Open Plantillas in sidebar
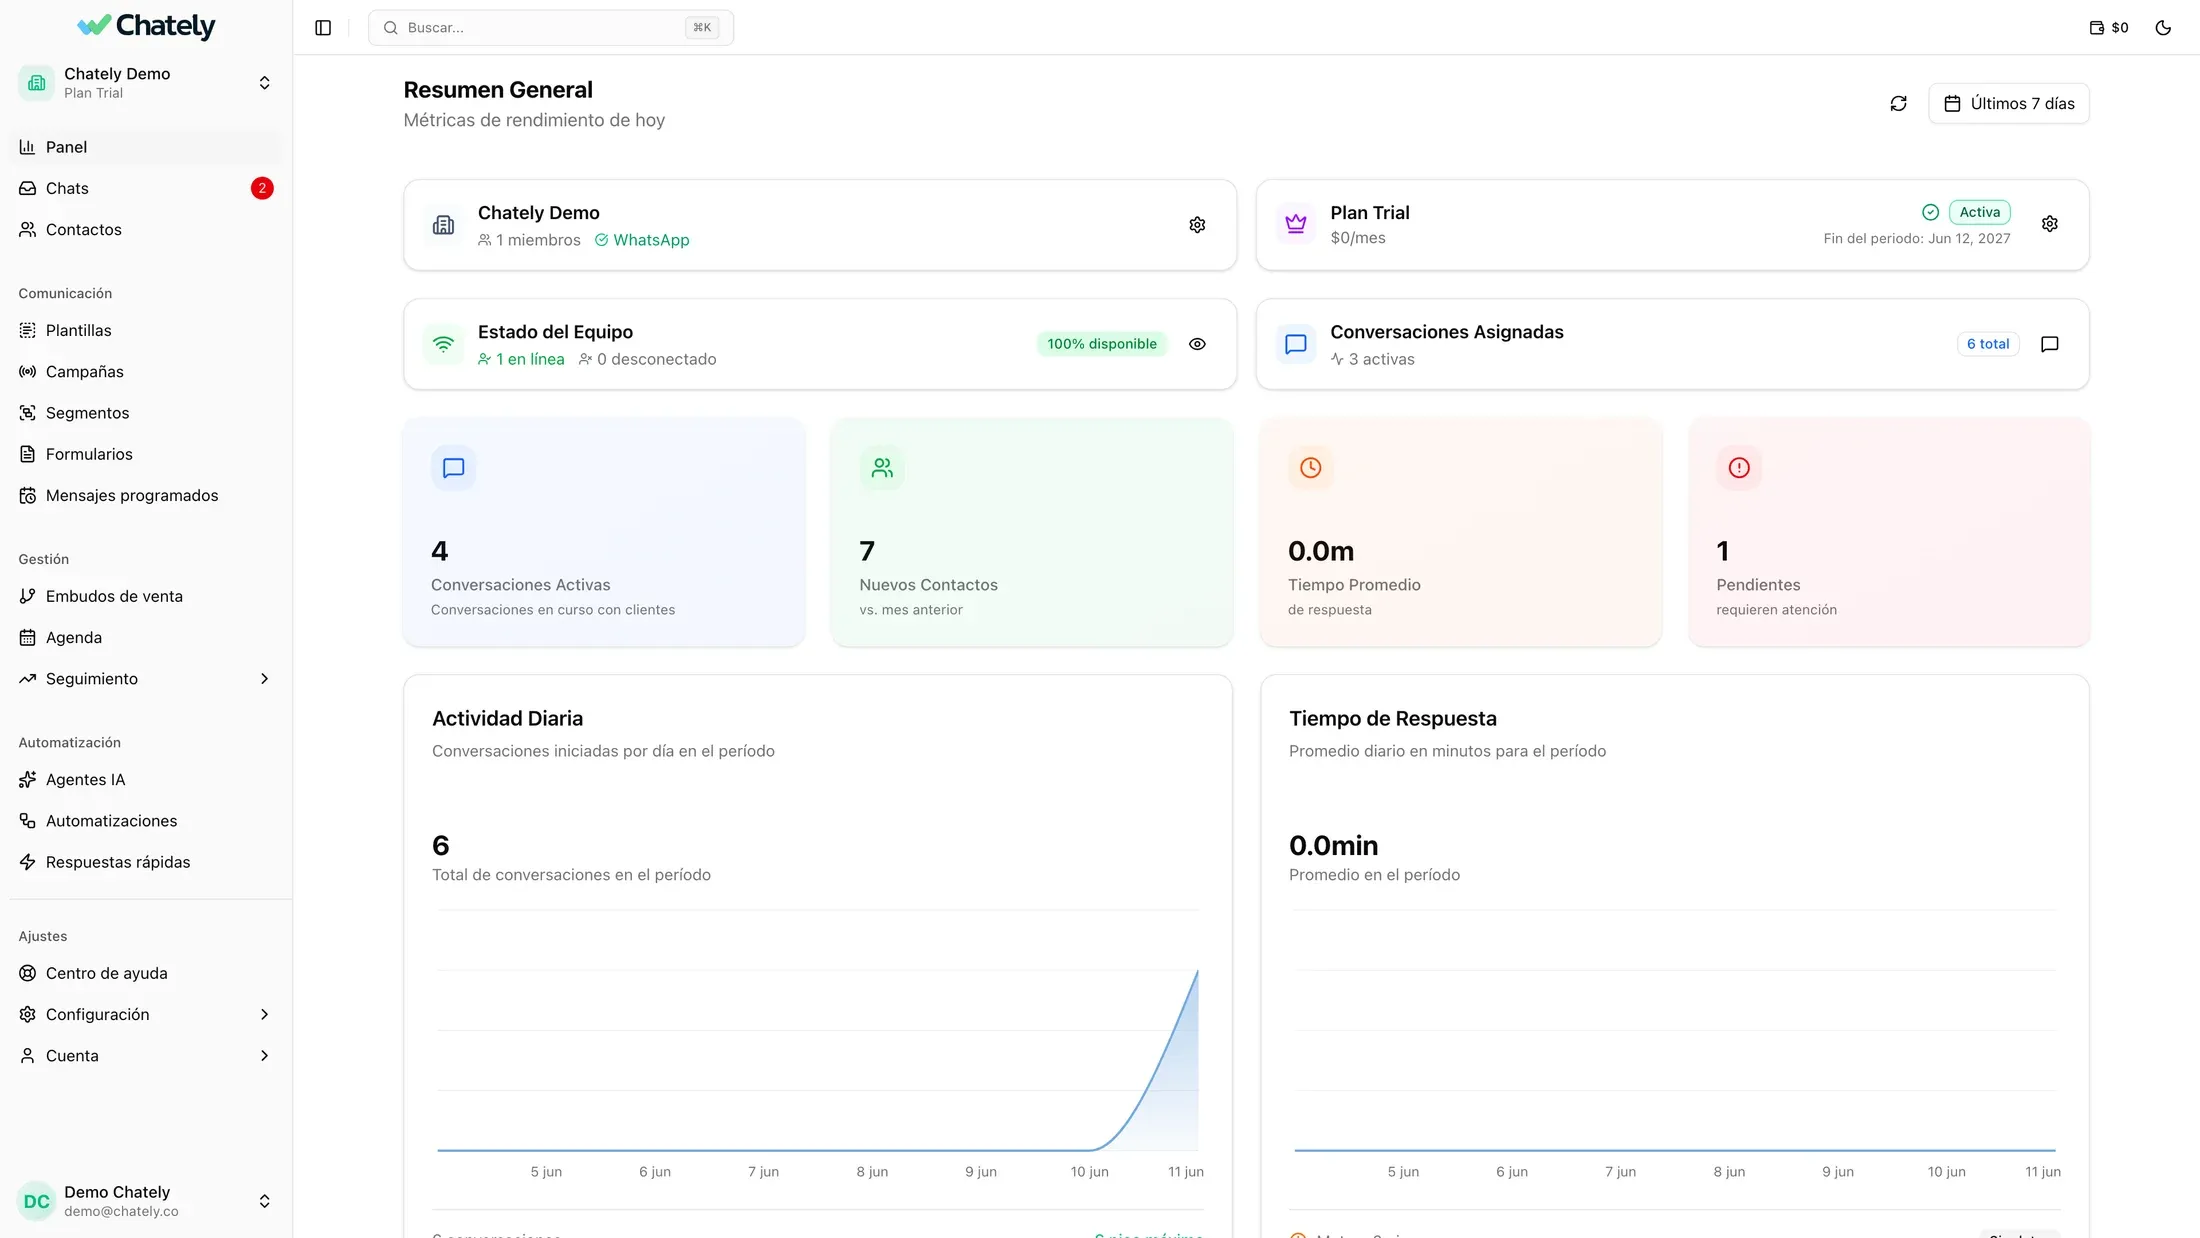This screenshot has width=2200, height=1238. pyautogui.click(x=146, y=331)
